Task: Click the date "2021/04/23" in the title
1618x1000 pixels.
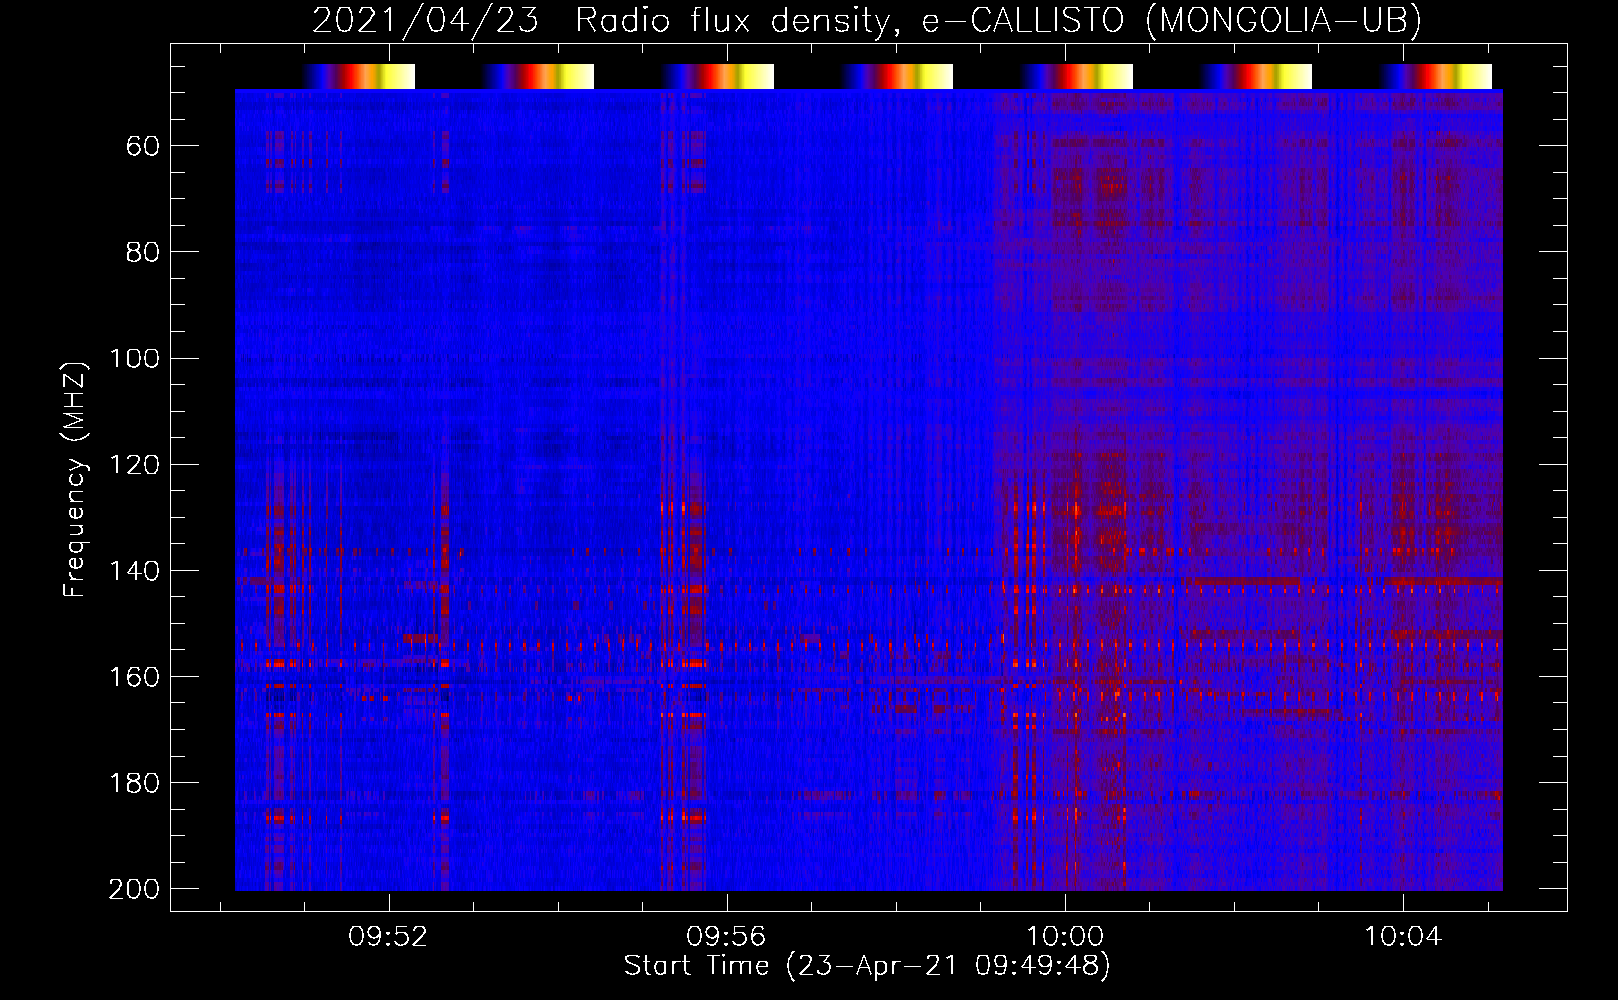Action: point(425,20)
